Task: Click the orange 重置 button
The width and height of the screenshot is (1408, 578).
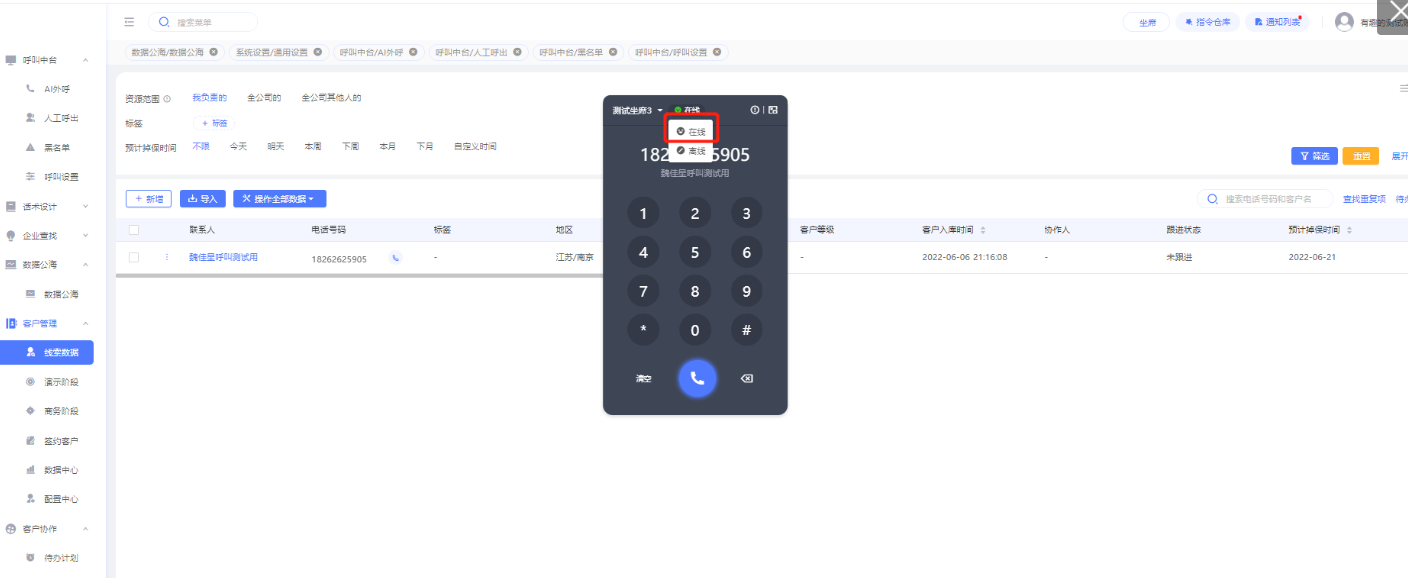Action: 1360,156
